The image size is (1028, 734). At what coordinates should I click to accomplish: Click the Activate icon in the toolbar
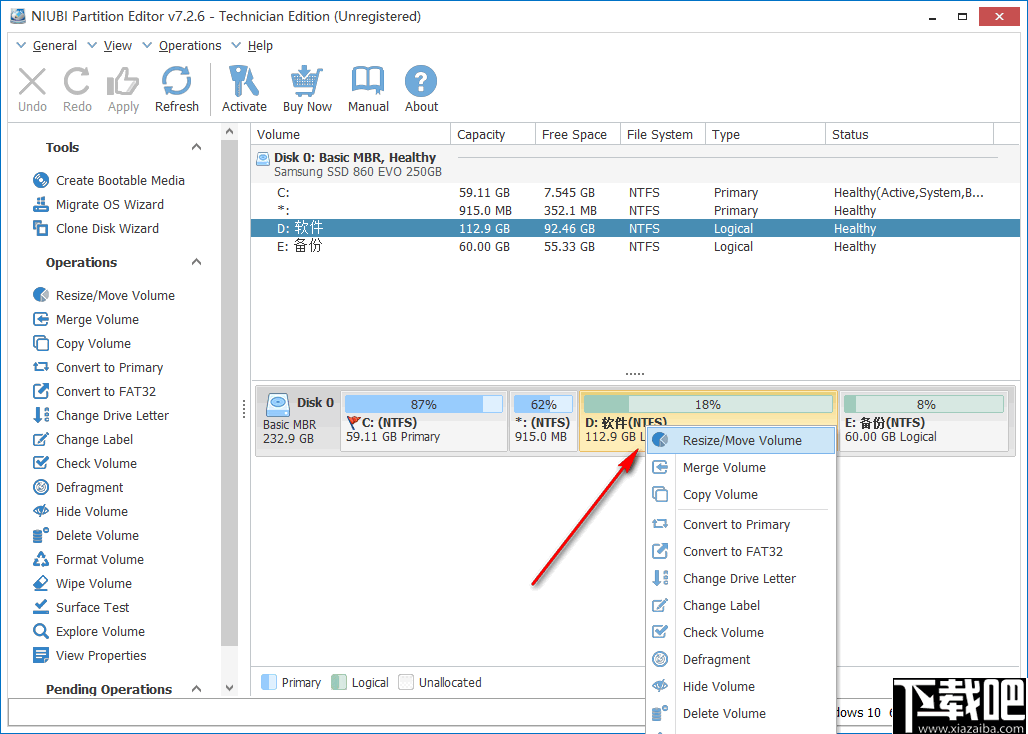tap(244, 88)
